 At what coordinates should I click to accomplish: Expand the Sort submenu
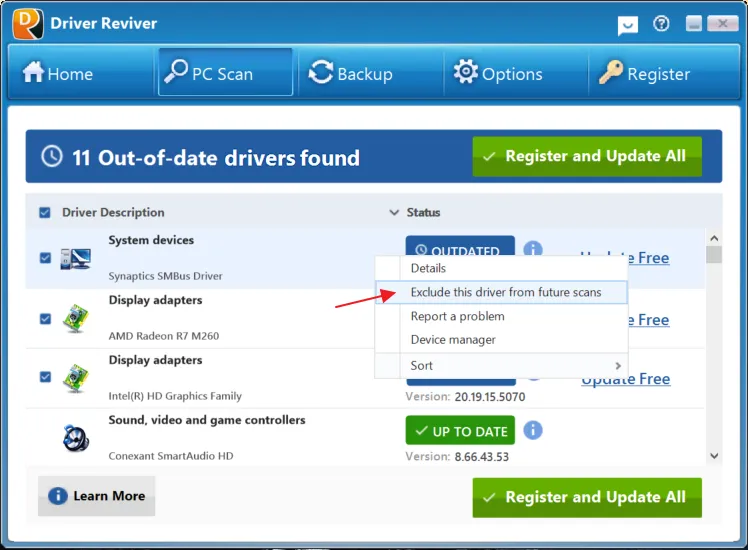(x=501, y=365)
